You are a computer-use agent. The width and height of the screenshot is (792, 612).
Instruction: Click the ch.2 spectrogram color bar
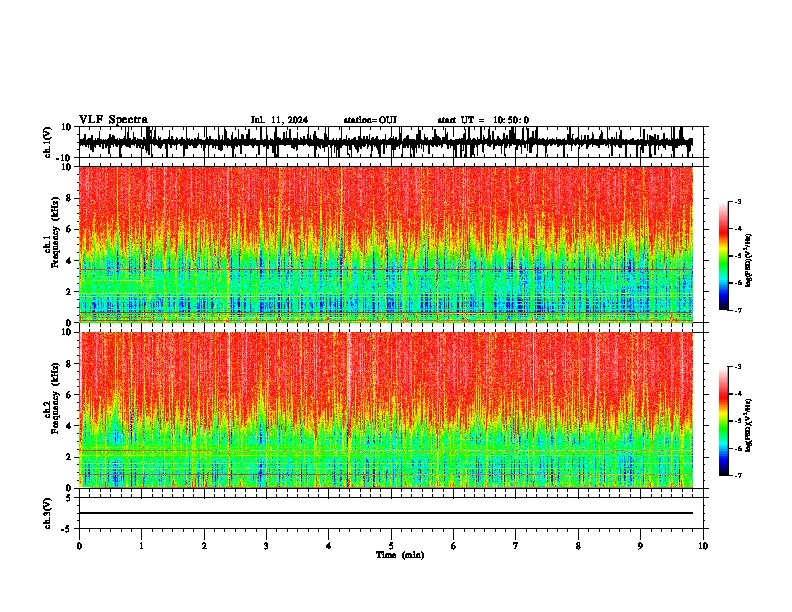(x=723, y=421)
